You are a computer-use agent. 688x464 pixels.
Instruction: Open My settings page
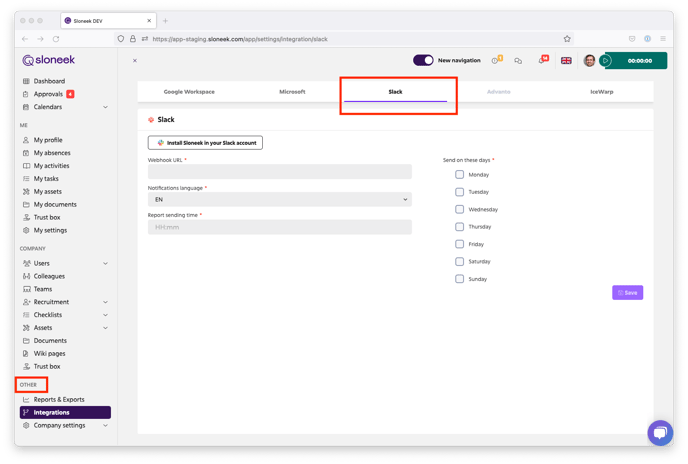click(50, 230)
